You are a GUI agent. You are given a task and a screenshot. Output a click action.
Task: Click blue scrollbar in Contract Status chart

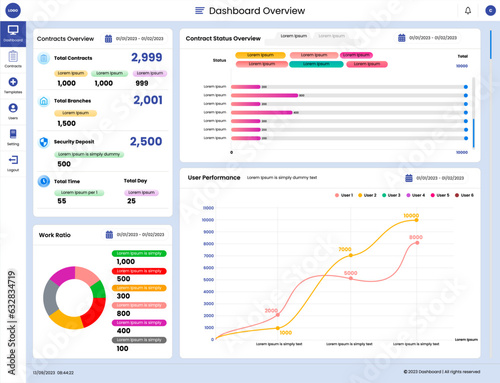(x=473, y=133)
